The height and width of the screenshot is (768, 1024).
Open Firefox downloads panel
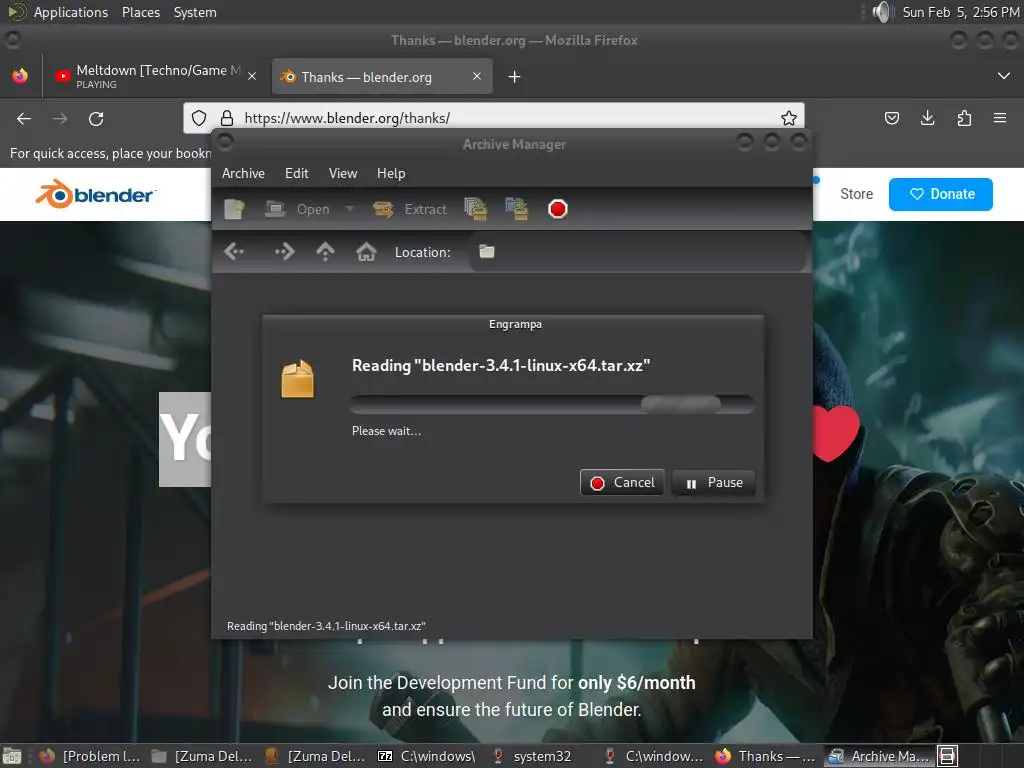point(927,118)
